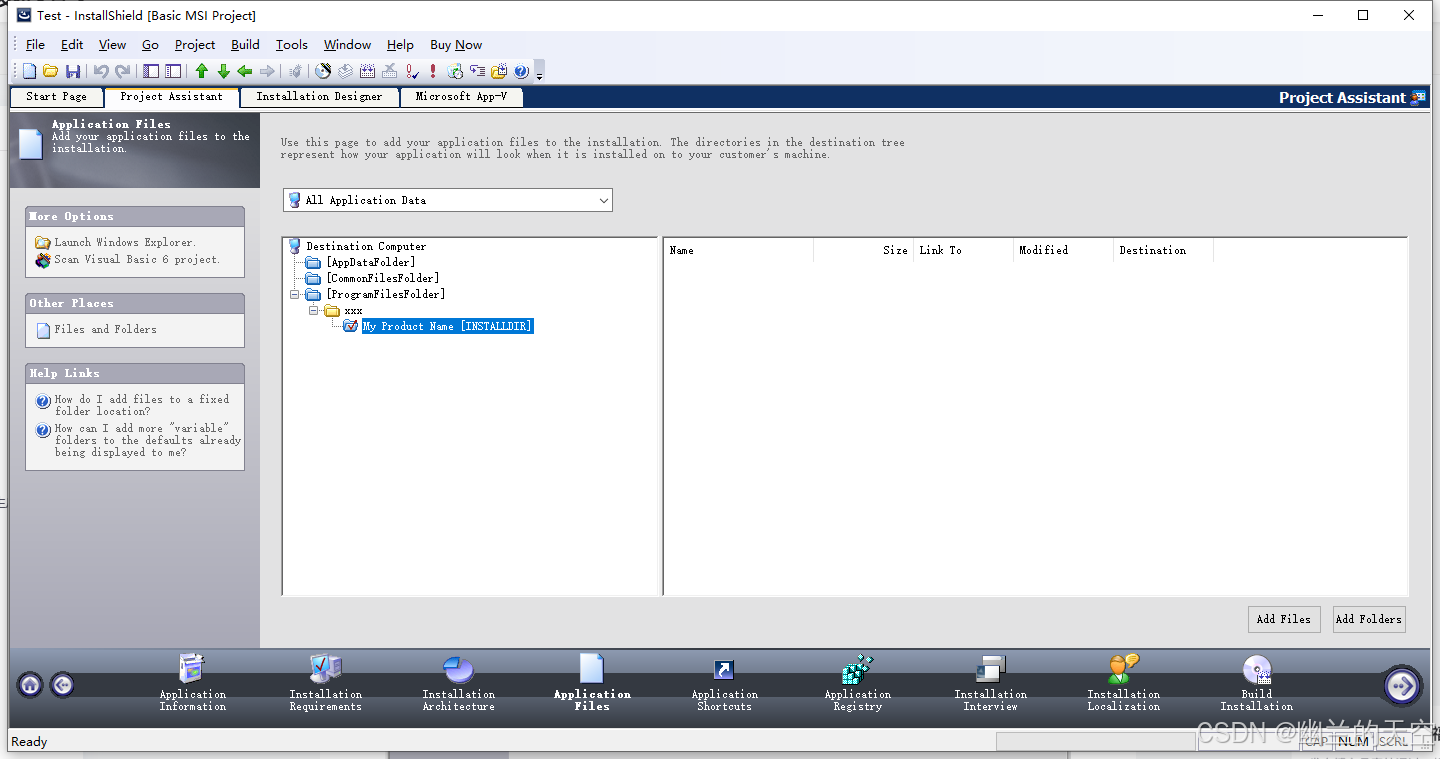This screenshot has width=1440, height=759.
Task: Click the green back arrow toolbar icon
Action: [x=245, y=71]
